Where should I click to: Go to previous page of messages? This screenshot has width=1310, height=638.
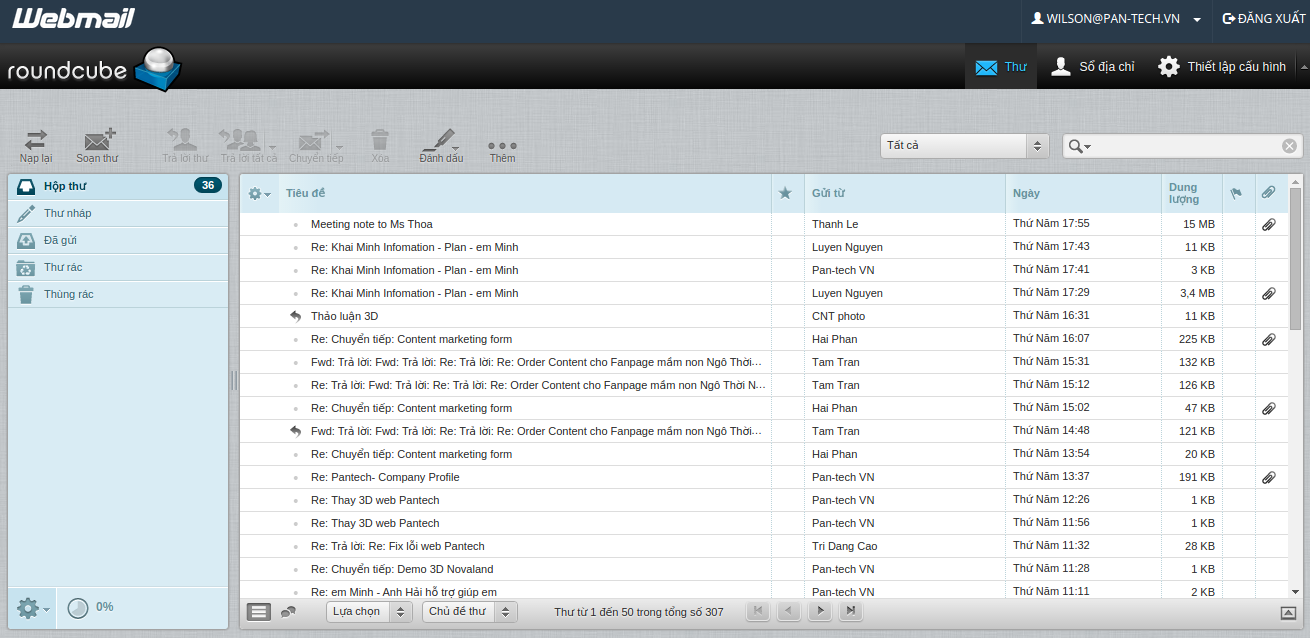click(790, 611)
